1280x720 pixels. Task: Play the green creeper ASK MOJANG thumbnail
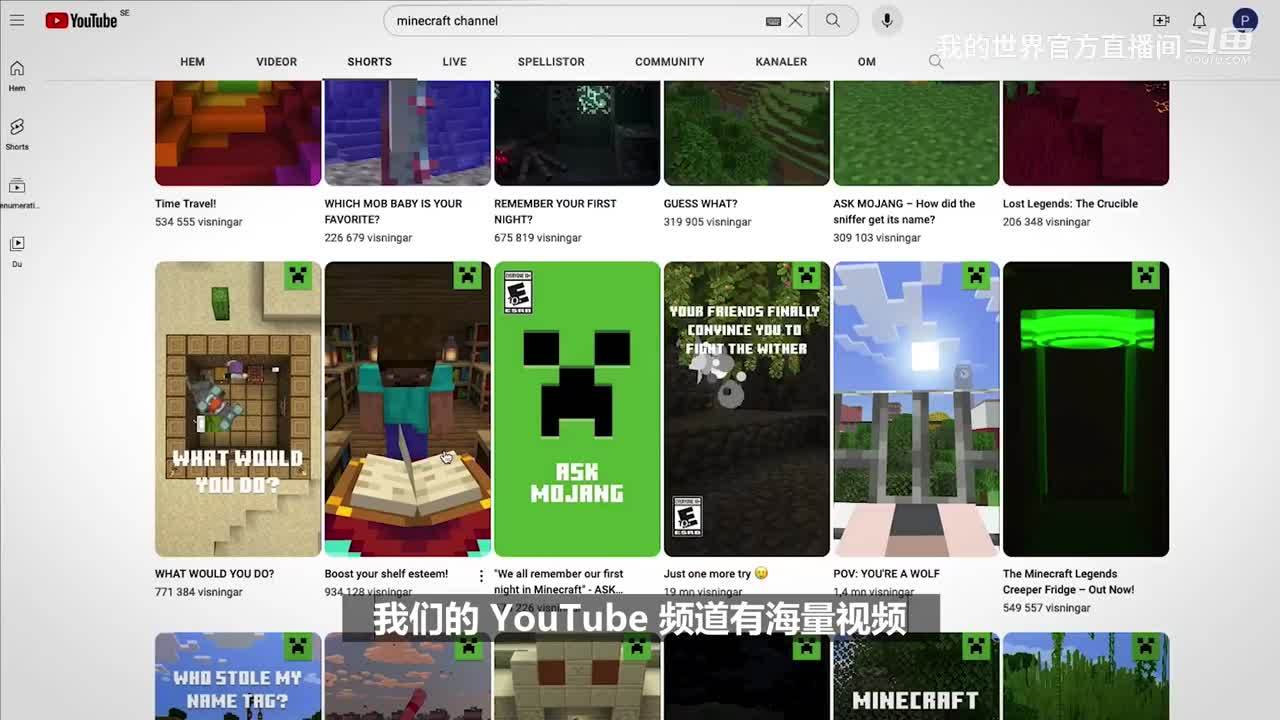(x=577, y=409)
